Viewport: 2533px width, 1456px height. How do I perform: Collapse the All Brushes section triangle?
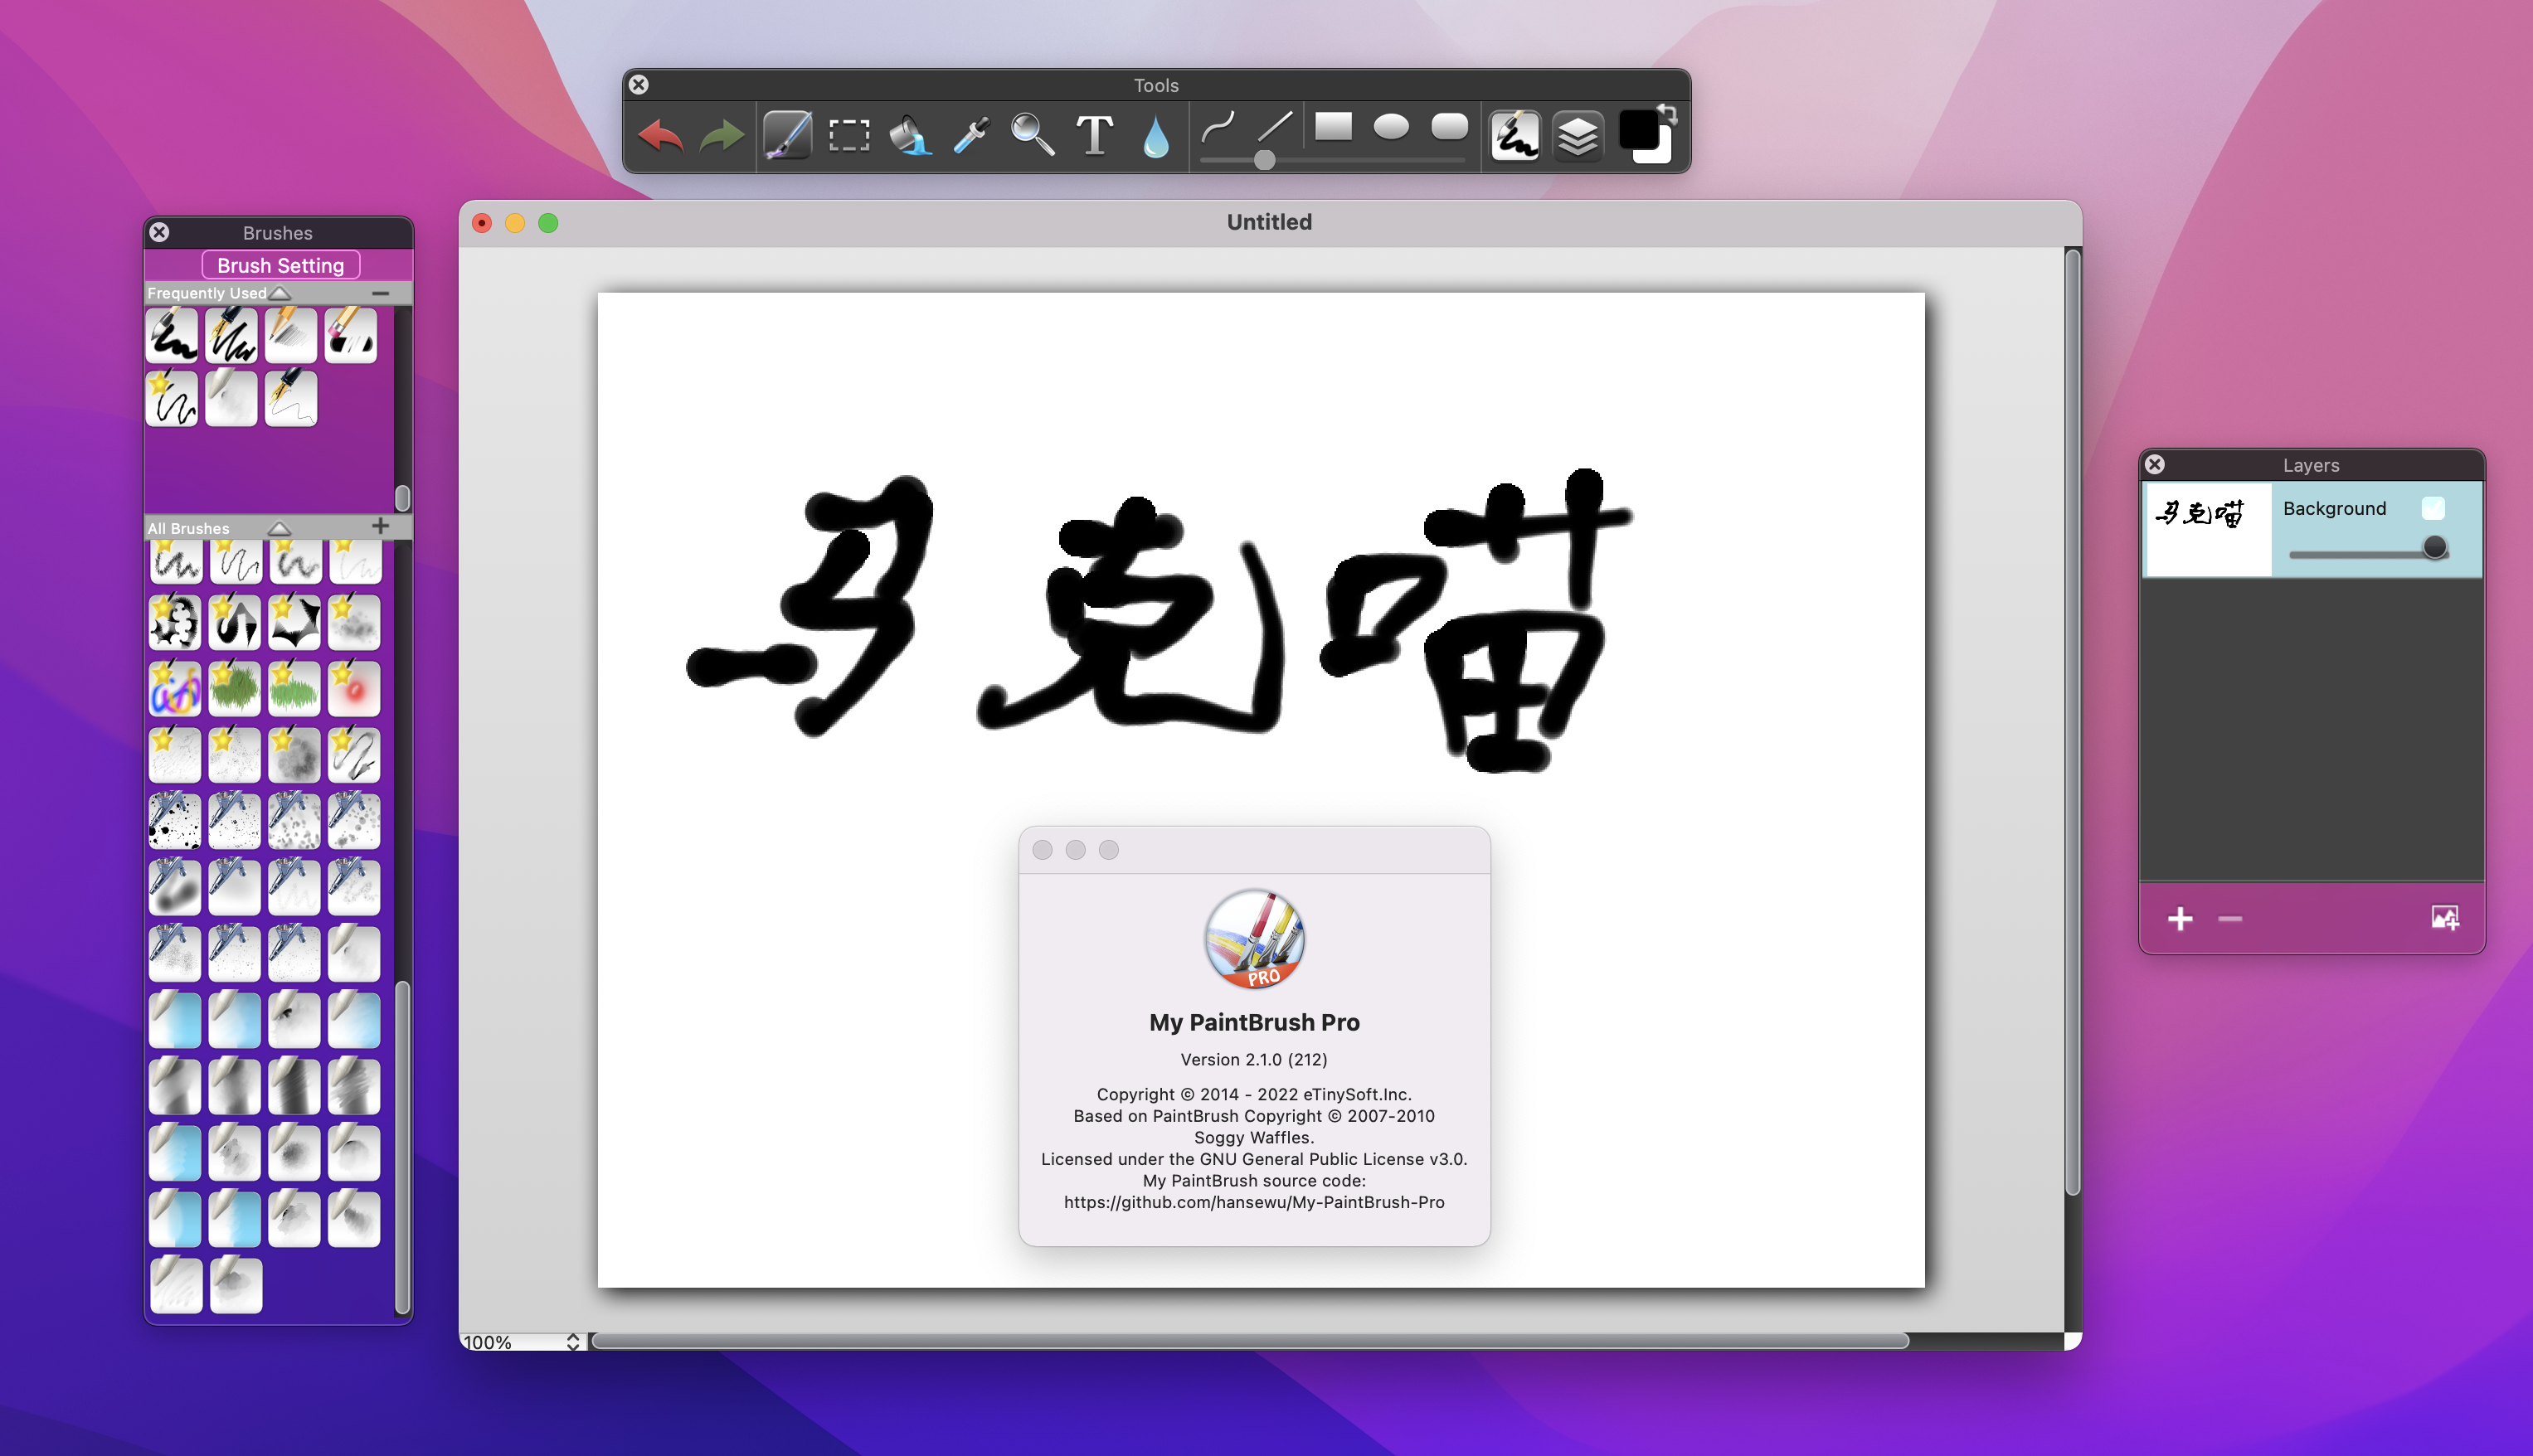tap(279, 527)
